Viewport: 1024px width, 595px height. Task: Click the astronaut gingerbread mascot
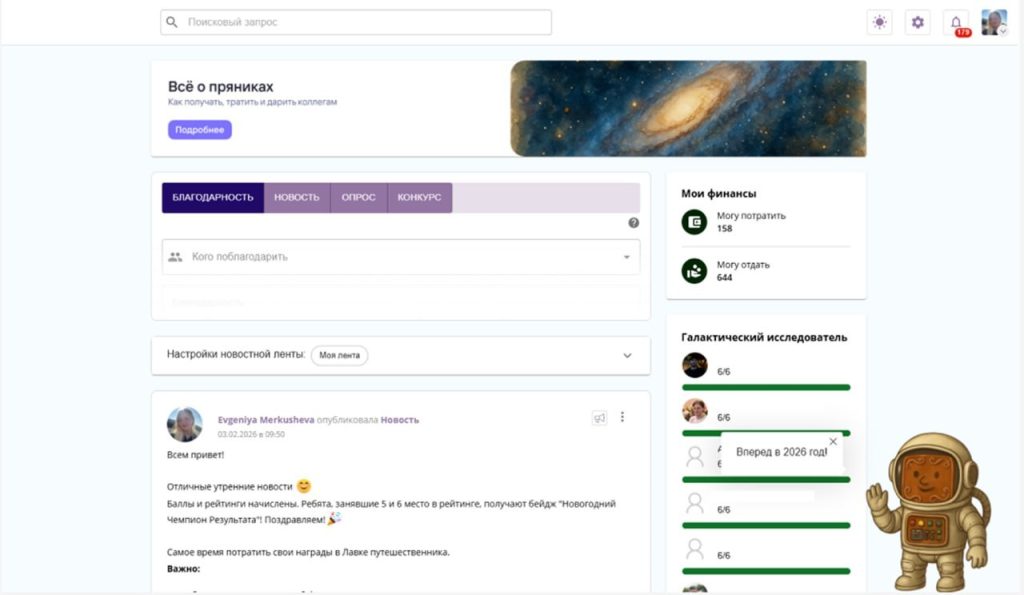tap(930, 513)
